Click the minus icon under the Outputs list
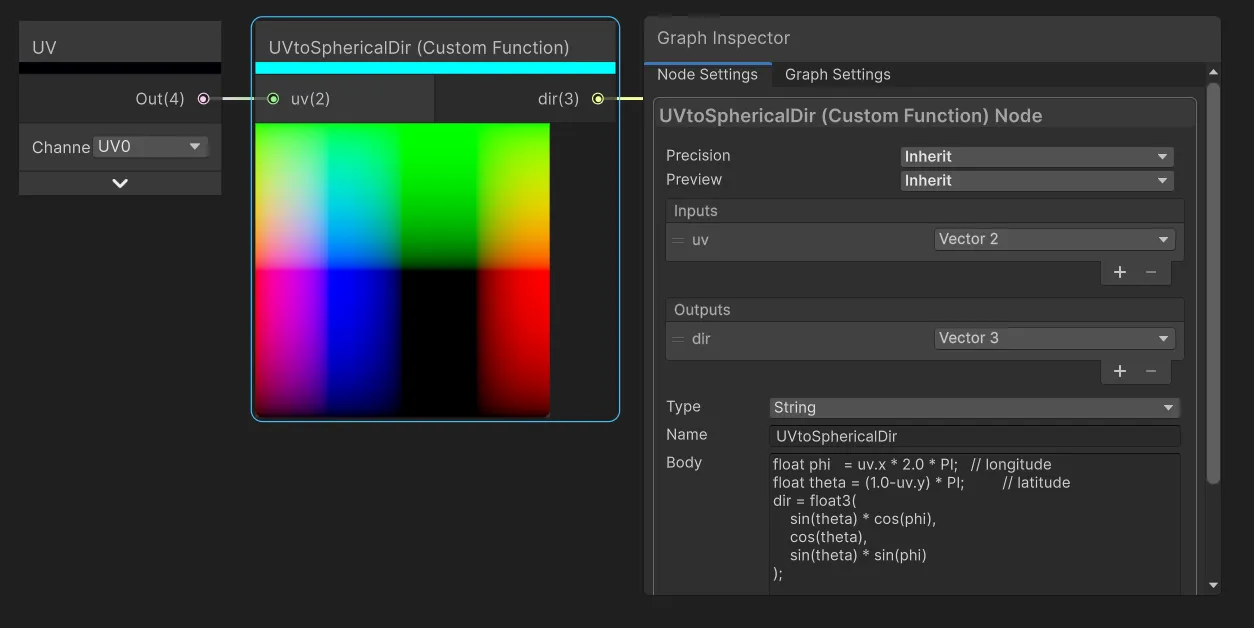 [1152, 371]
